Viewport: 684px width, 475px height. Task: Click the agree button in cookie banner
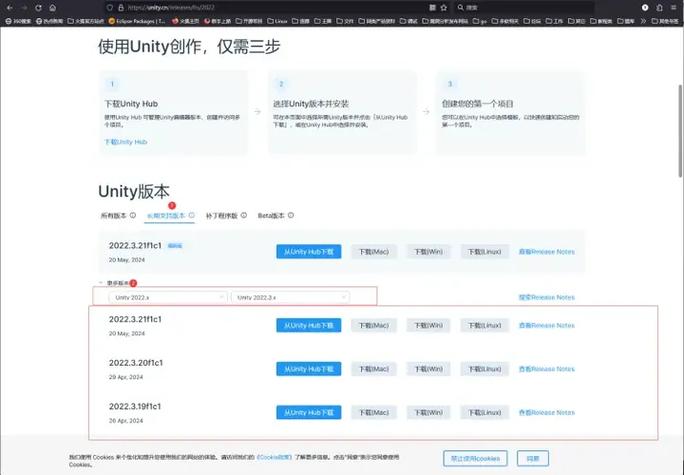tap(533, 458)
